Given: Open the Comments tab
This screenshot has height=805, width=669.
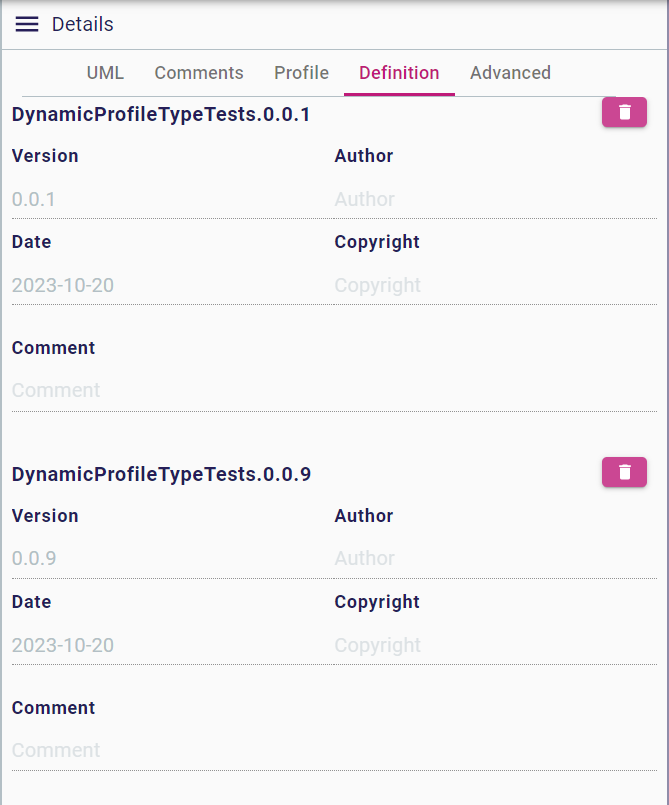Looking at the screenshot, I should pos(198,73).
